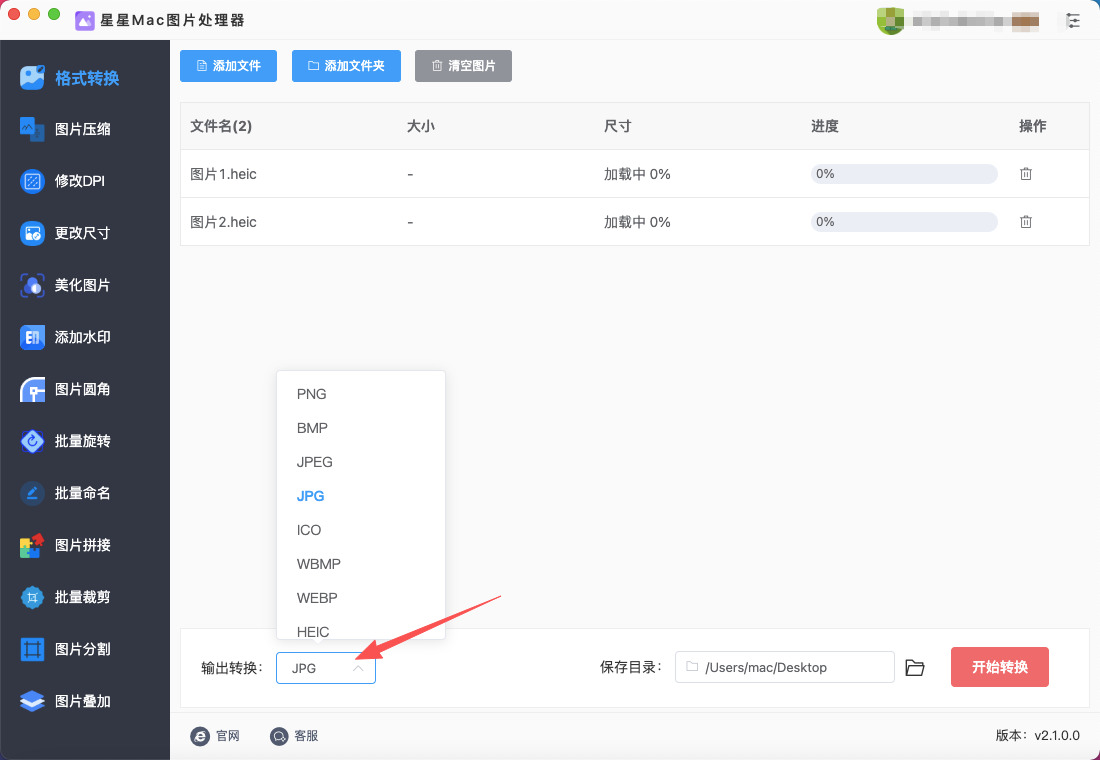
Task: Open the 格式转换 format conversion icon
Action: [32, 77]
